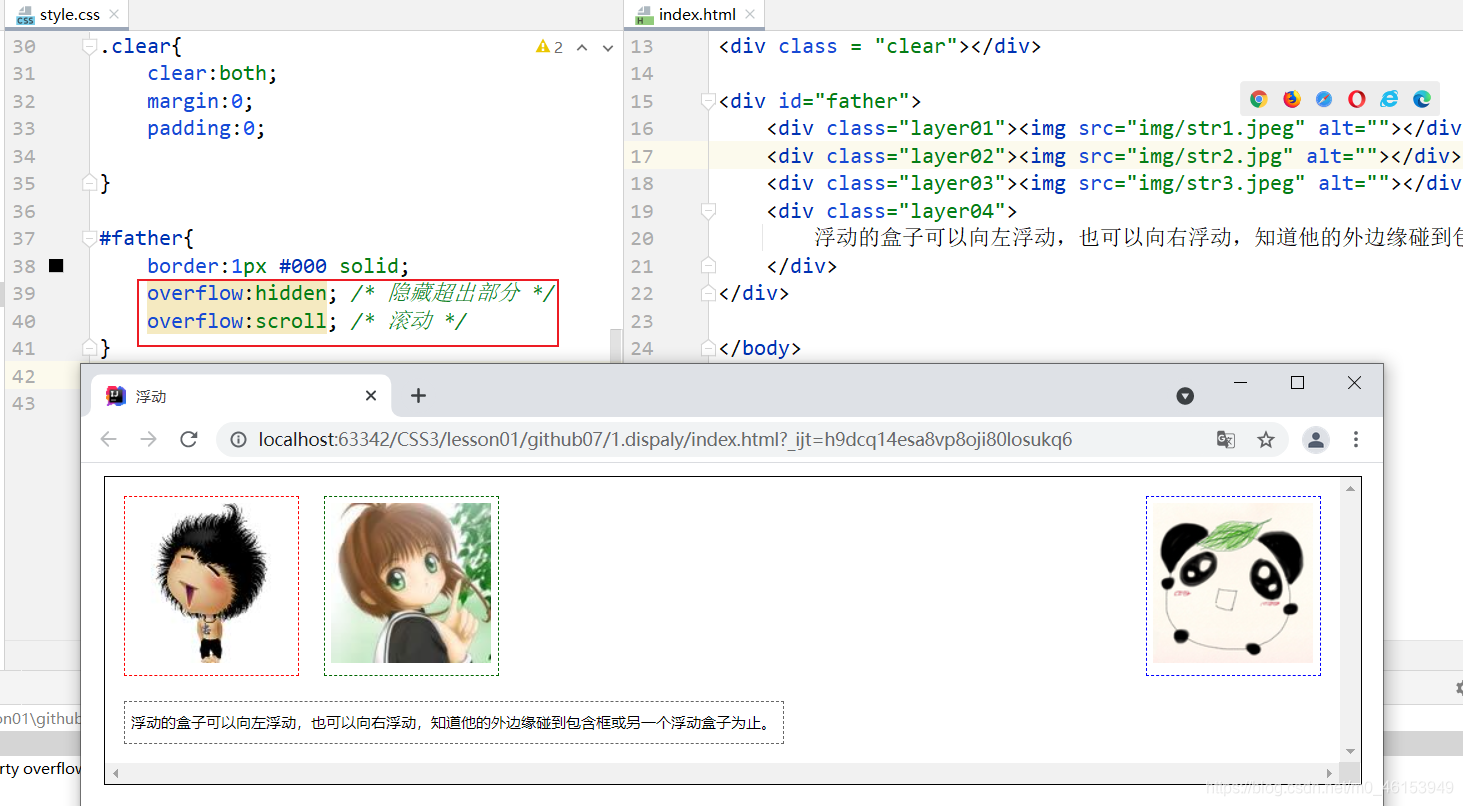Image resolution: width=1463 pixels, height=806 pixels.
Task: Open the preview in Firefox
Action: click(x=1291, y=99)
